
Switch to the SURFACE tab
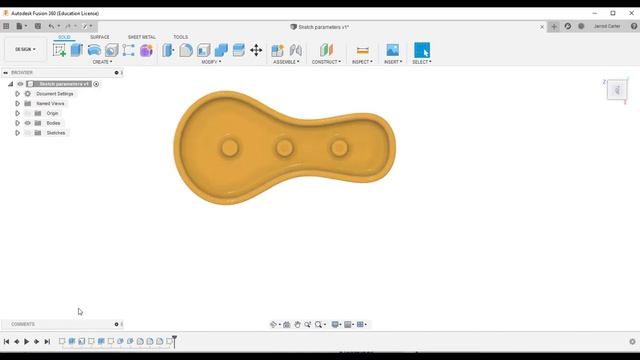click(100, 37)
